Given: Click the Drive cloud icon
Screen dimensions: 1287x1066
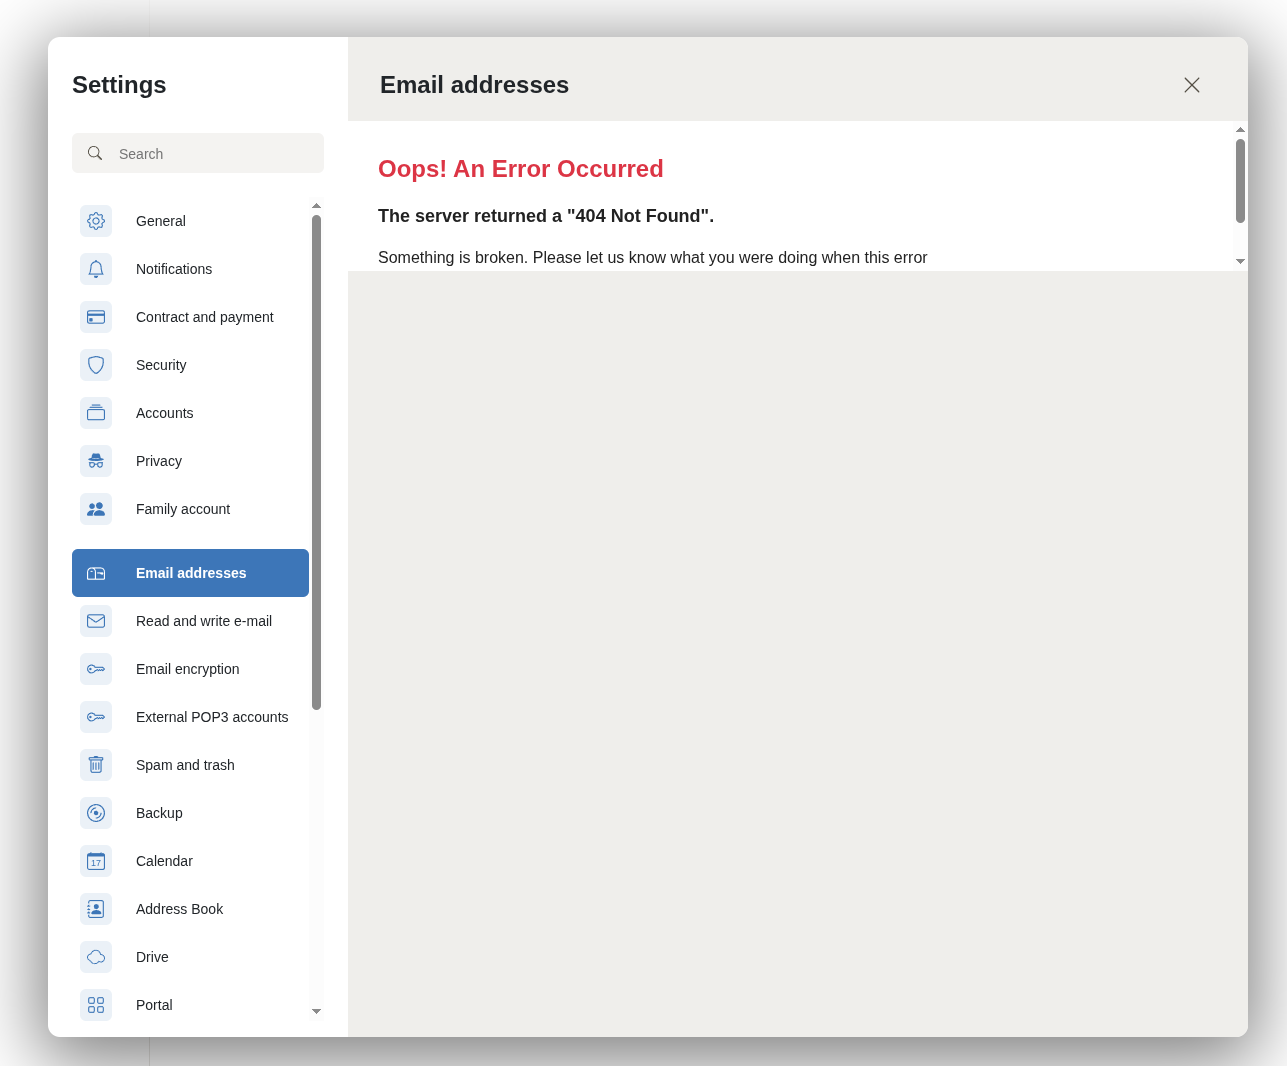Looking at the screenshot, I should pos(96,957).
